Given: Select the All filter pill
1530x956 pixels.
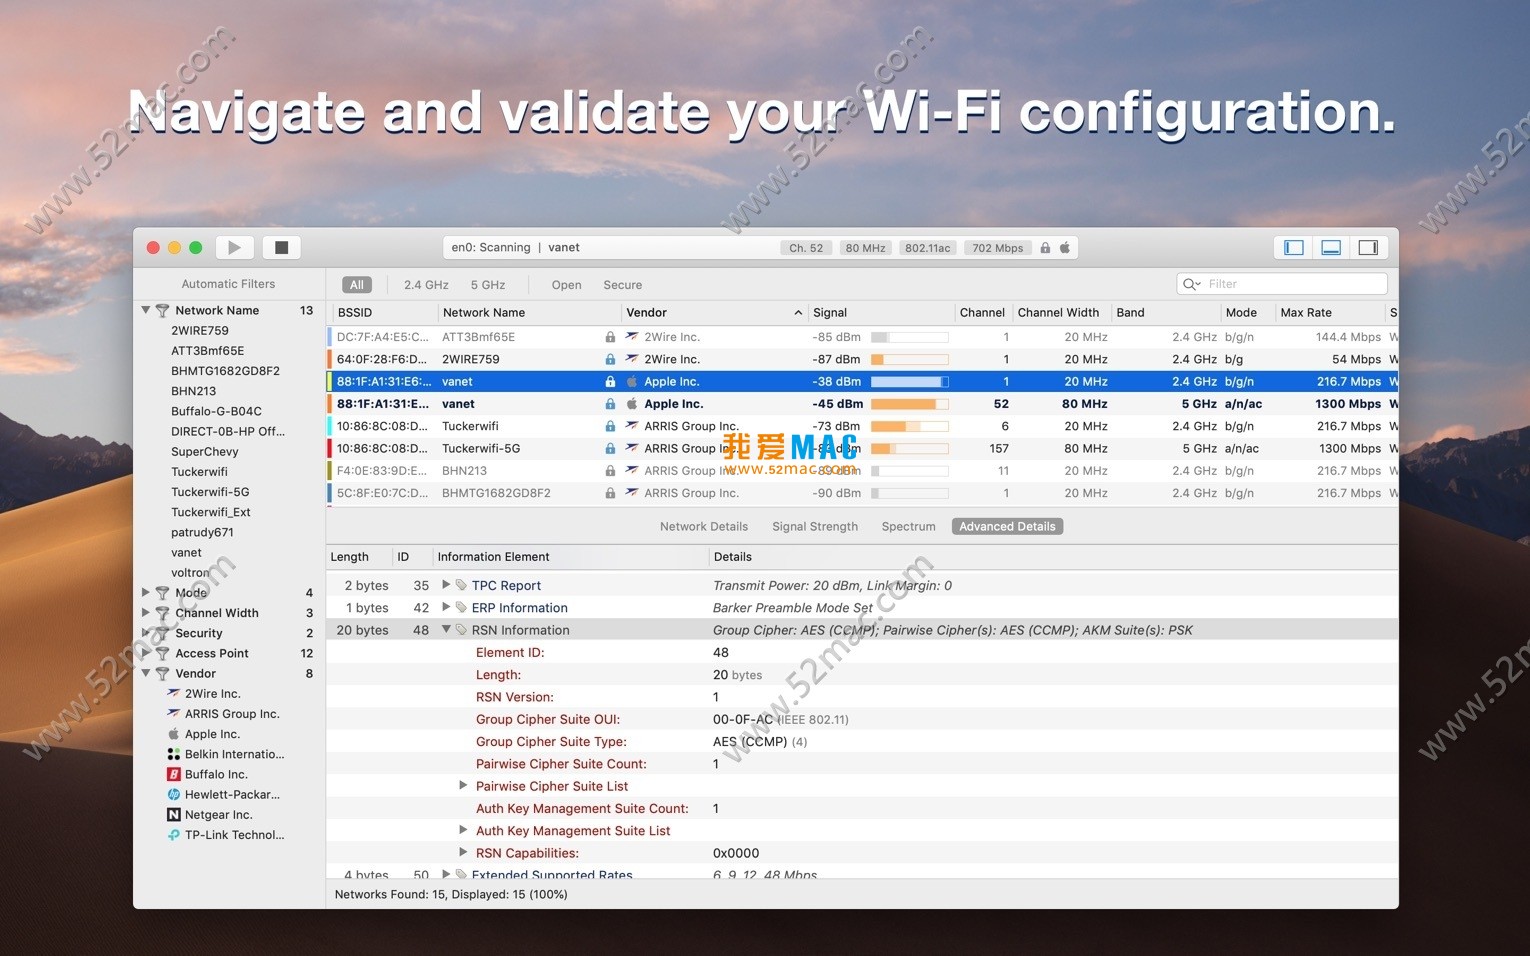Looking at the screenshot, I should (x=357, y=285).
